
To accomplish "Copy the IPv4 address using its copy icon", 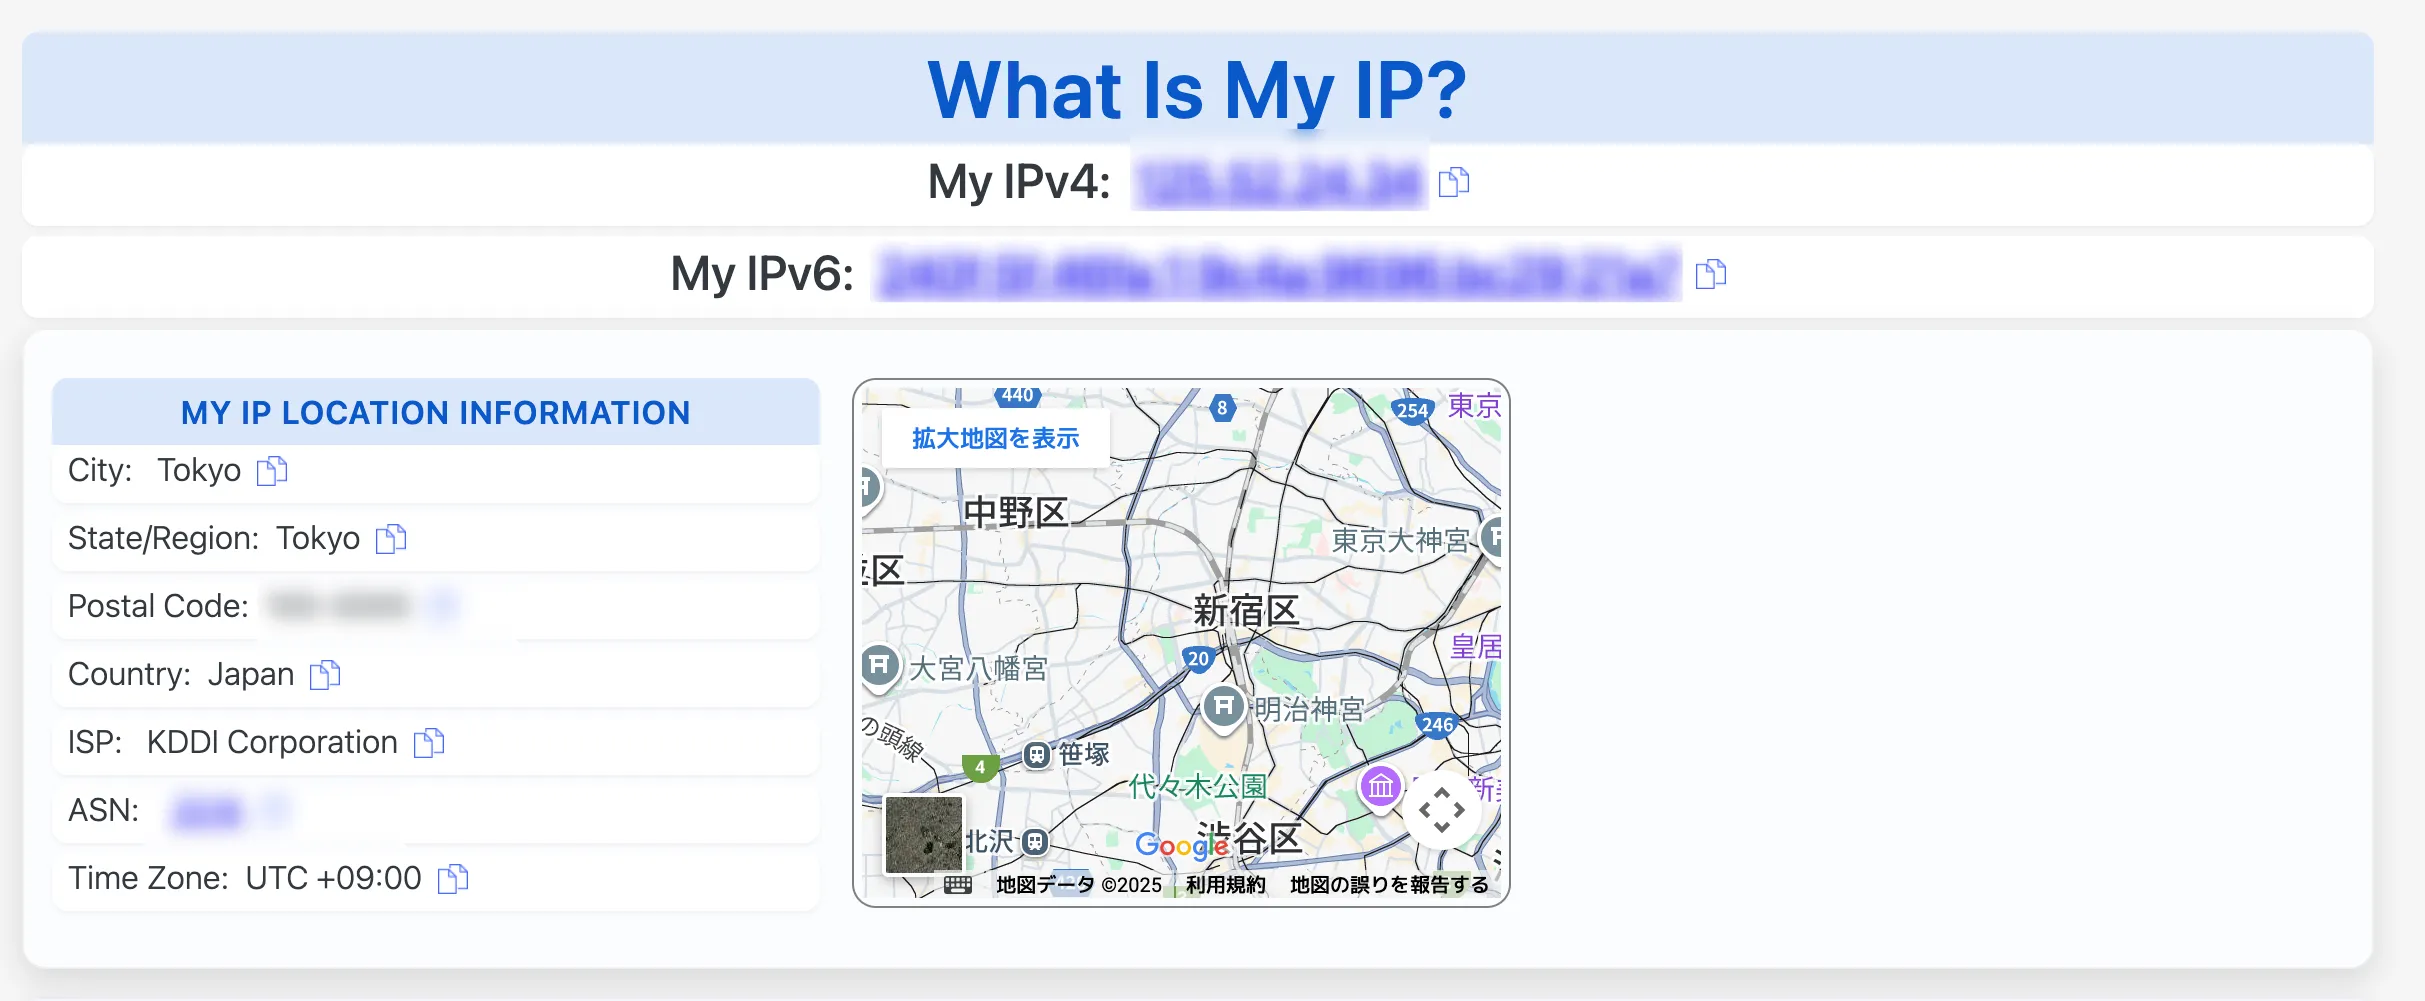I will pyautogui.click(x=1454, y=183).
